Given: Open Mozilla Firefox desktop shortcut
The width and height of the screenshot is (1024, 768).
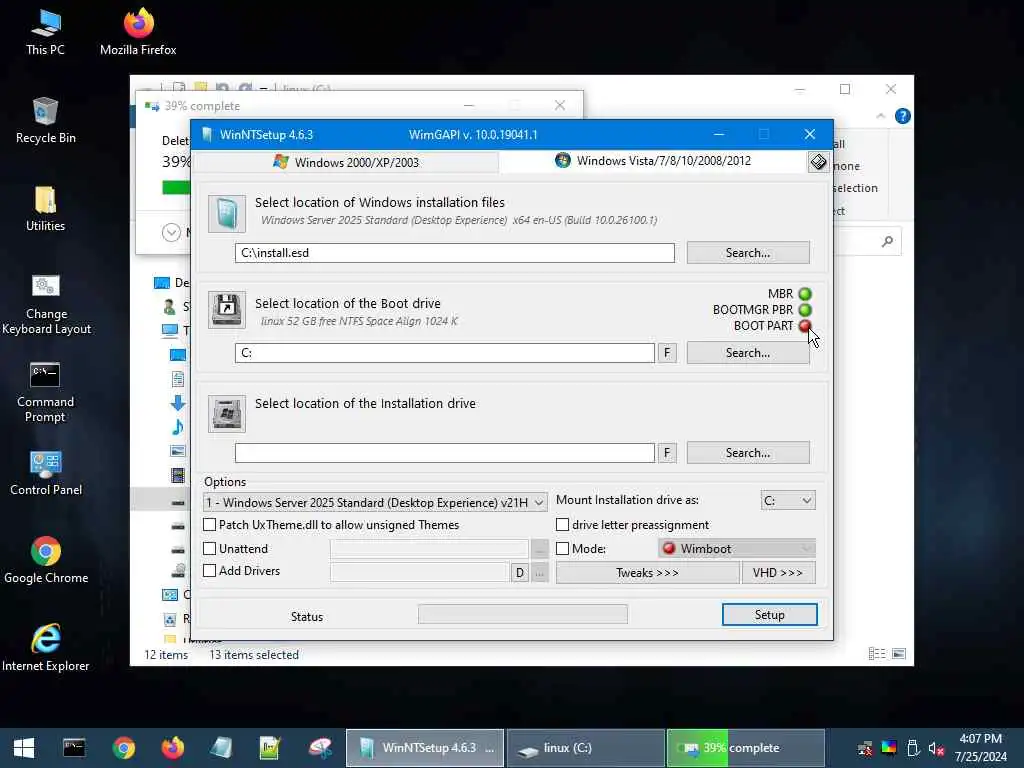Looking at the screenshot, I should pyautogui.click(x=138, y=31).
